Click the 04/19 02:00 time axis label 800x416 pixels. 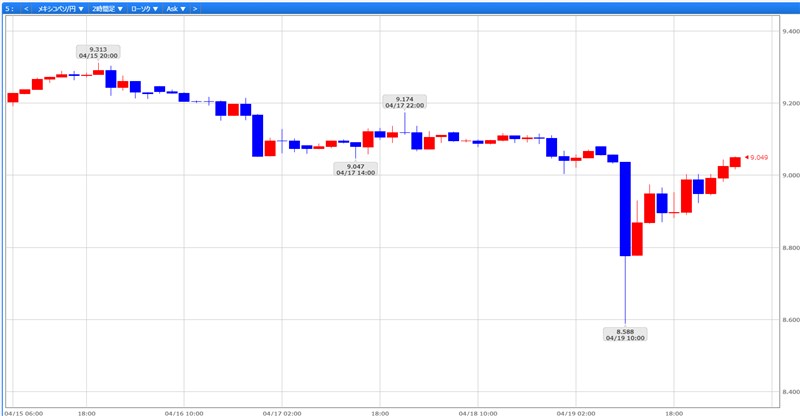coord(576,411)
